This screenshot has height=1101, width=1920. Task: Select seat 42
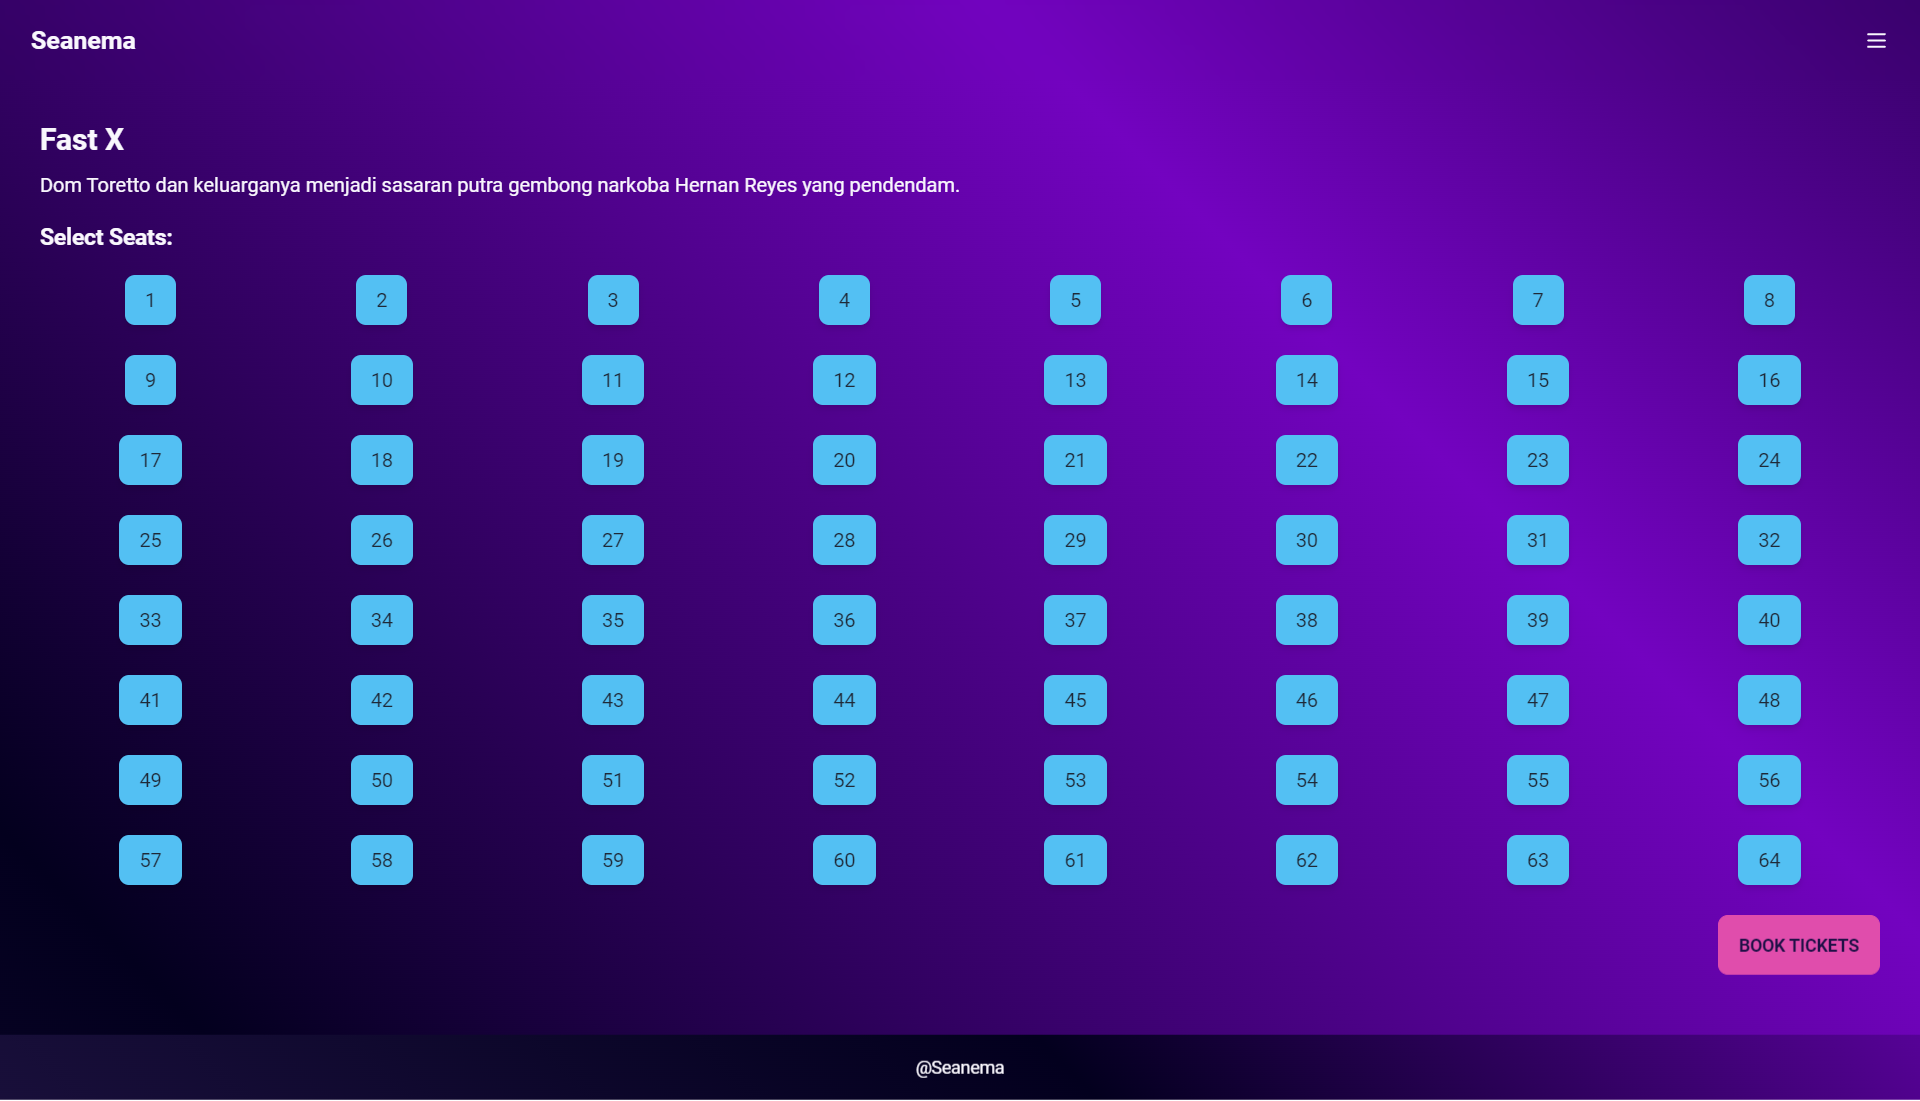tap(382, 700)
